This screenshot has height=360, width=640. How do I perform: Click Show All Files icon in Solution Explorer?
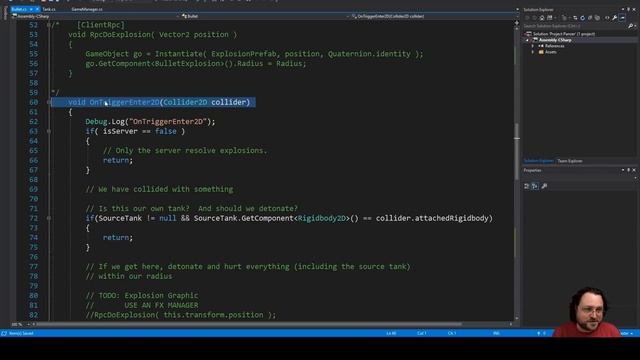point(597,18)
